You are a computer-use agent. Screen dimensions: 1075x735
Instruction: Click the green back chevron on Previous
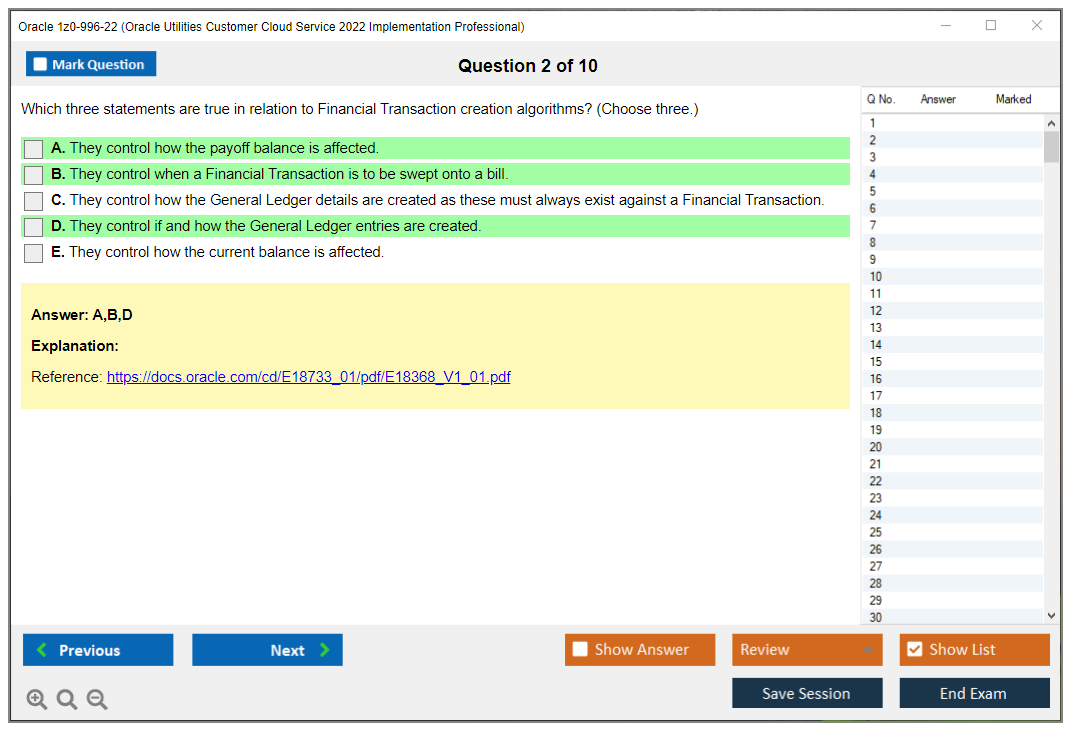click(42, 650)
